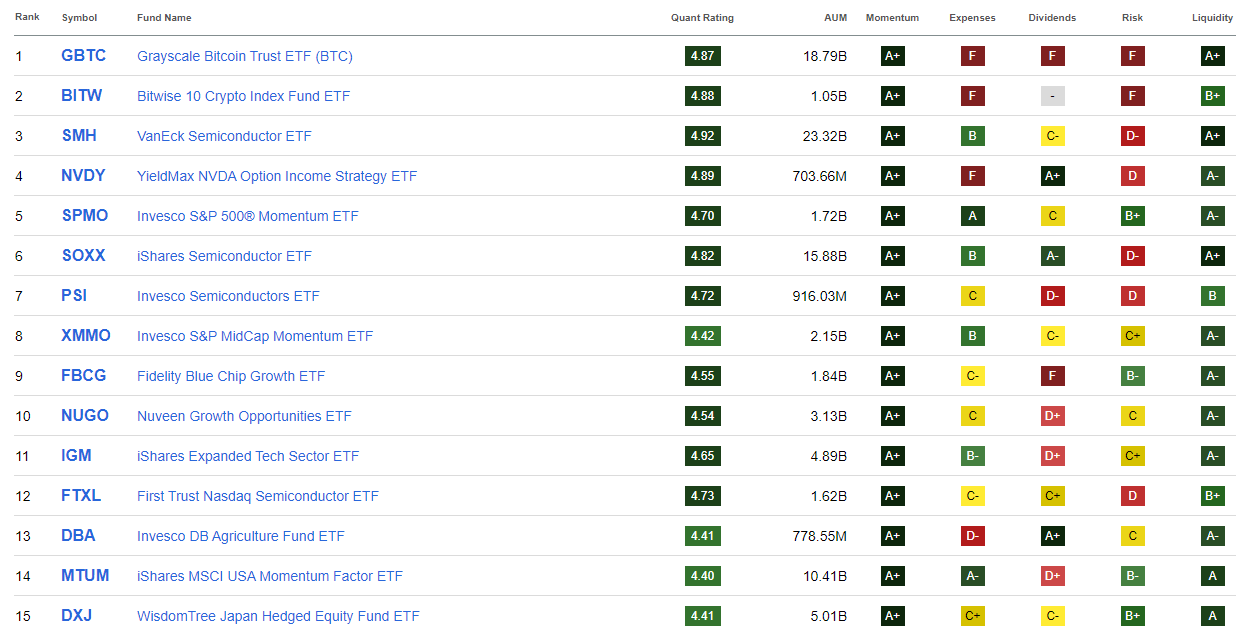The image size is (1236, 632).
Task: Click NVDY's A+ Dividends grade badge
Action: point(1052,176)
